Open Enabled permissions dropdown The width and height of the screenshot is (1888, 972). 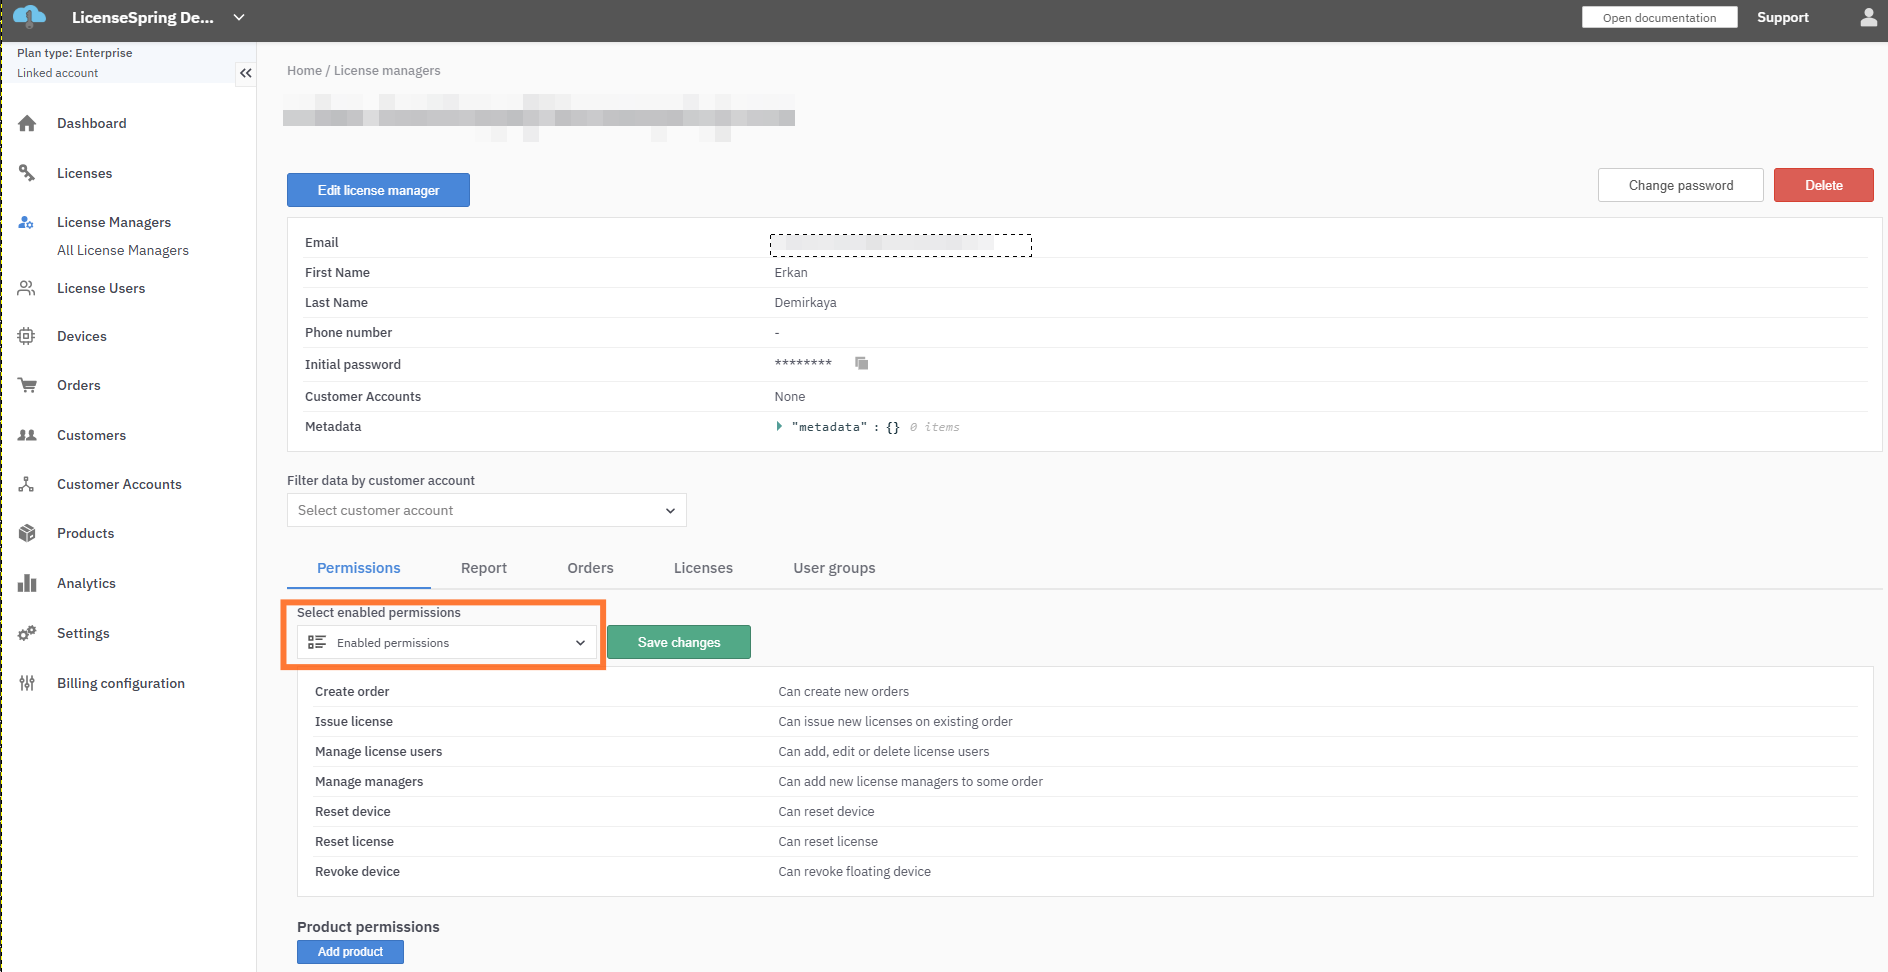[447, 642]
